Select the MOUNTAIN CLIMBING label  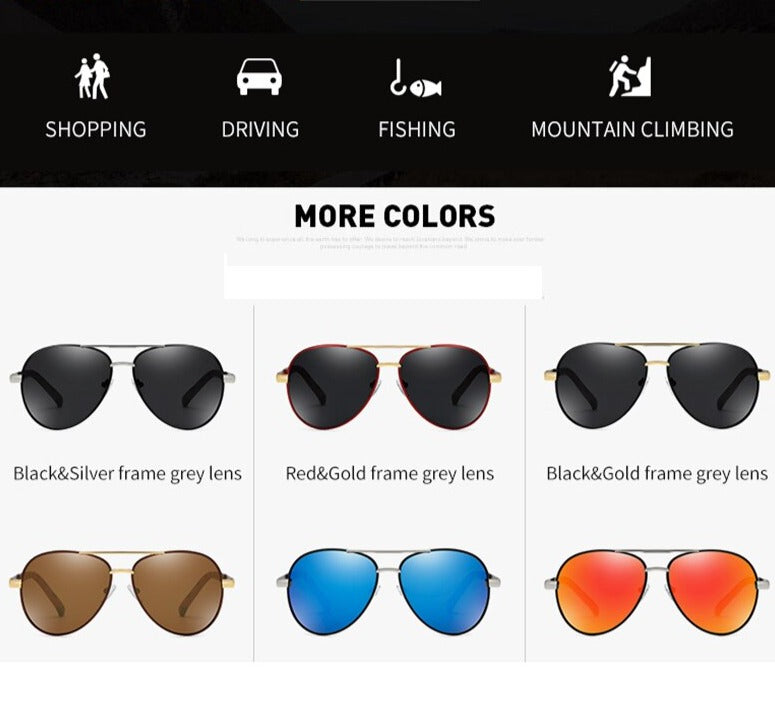pos(632,129)
